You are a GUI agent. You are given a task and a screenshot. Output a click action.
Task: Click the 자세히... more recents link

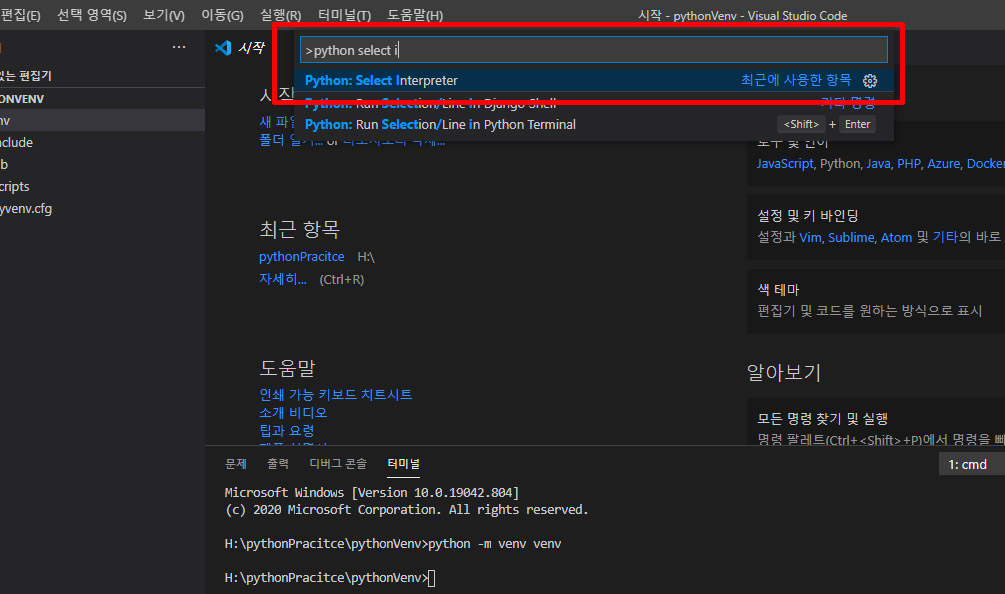[x=283, y=279]
